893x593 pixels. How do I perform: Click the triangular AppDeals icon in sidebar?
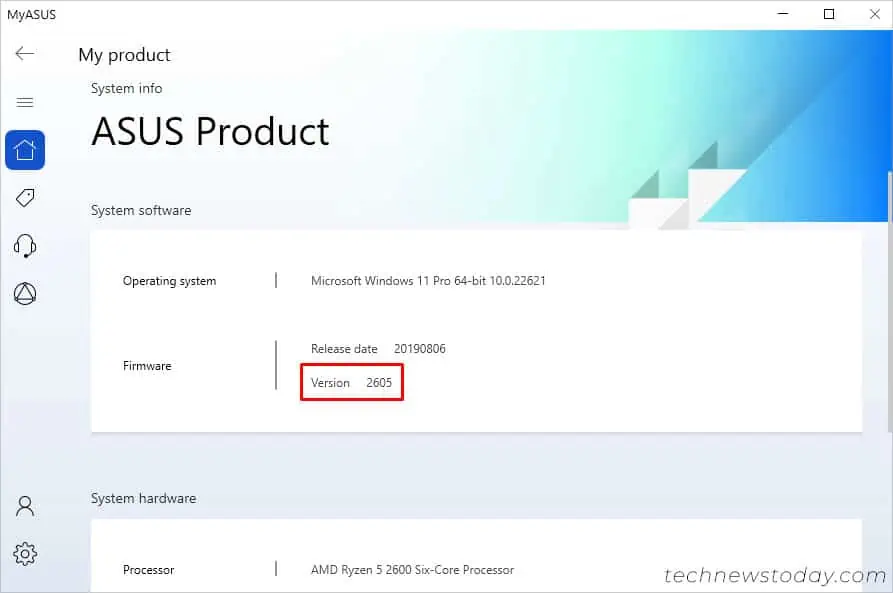click(25, 293)
